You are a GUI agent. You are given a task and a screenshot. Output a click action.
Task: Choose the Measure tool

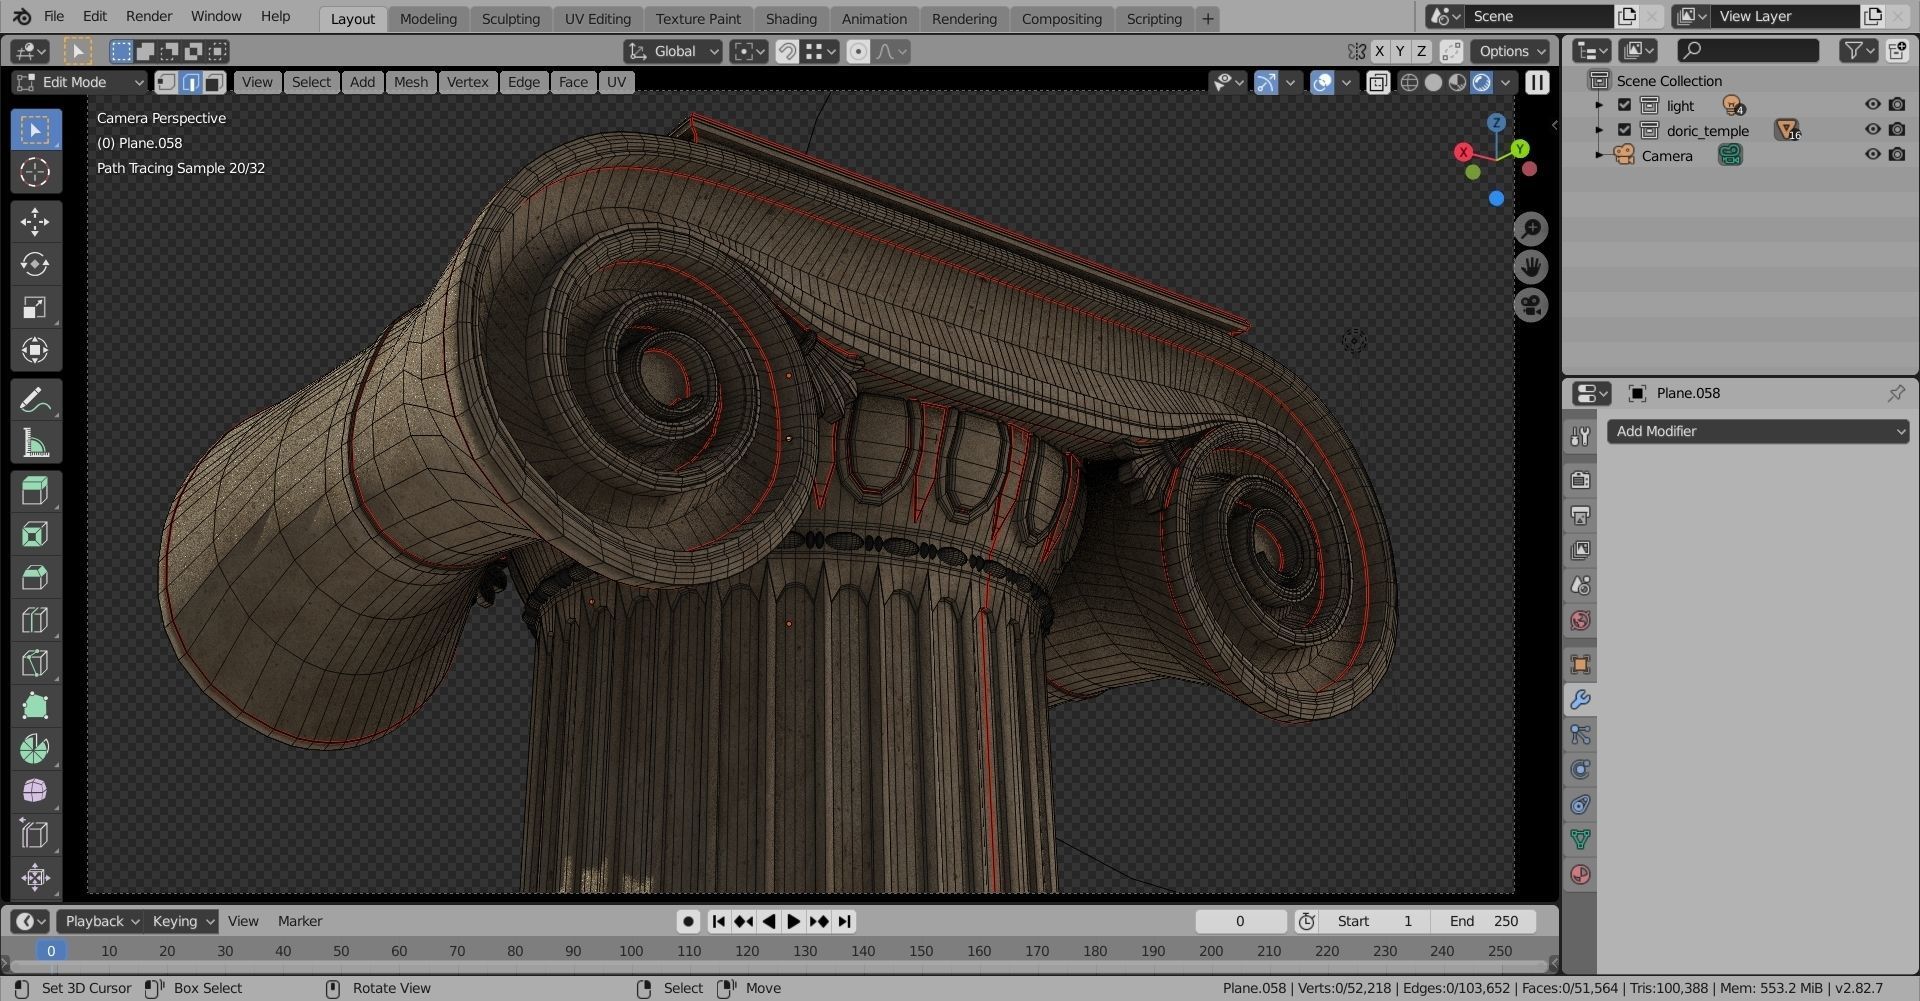click(x=35, y=443)
